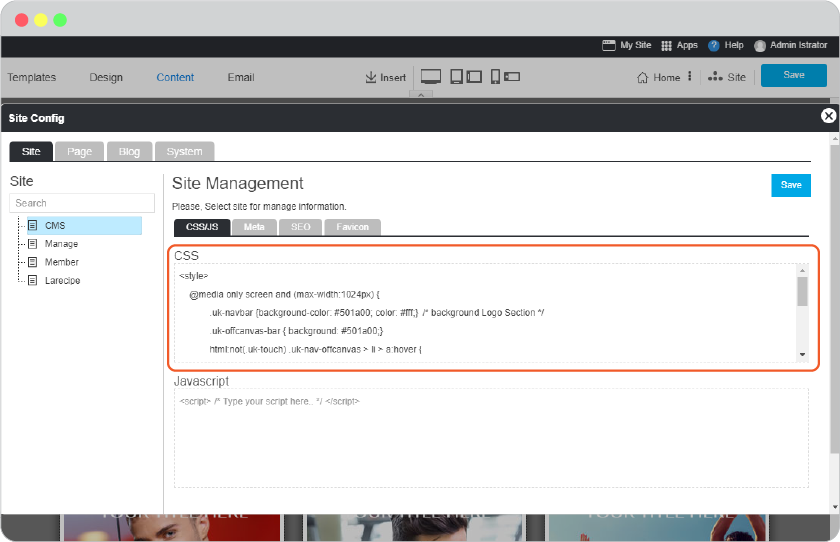Click the Site Management Save button
Viewport: 840px width, 542px height.
(791, 185)
